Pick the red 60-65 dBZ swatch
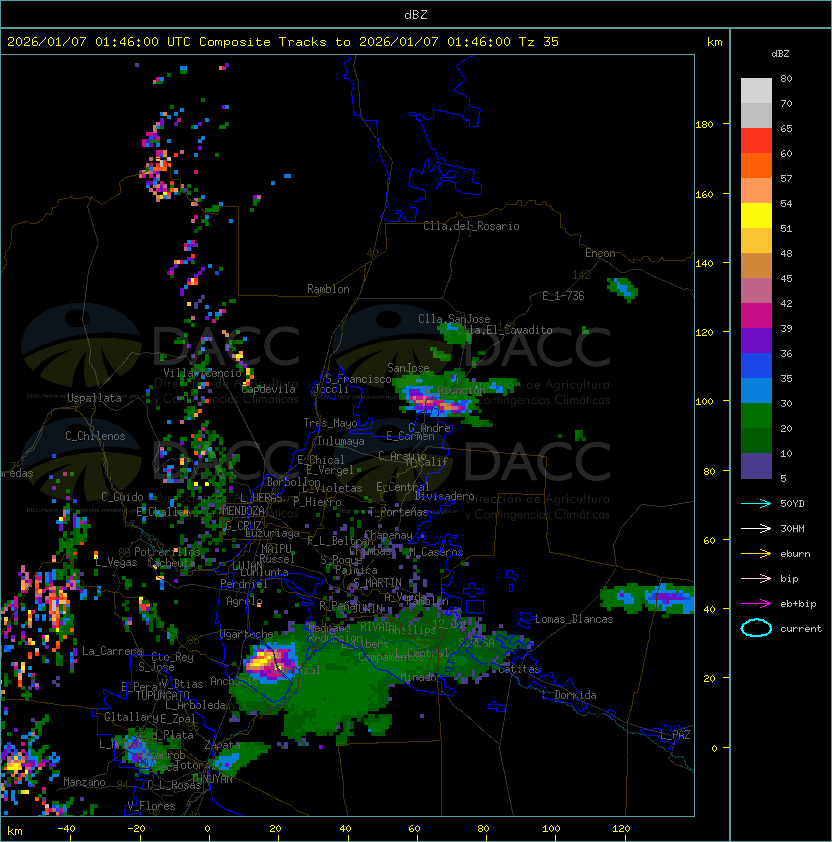This screenshot has height=842, width=832. click(x=756, y=141)
